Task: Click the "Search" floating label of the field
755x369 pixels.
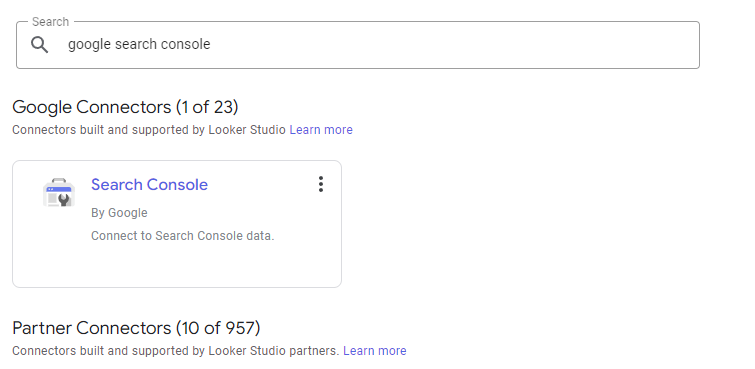Action: tap(51, 22)
